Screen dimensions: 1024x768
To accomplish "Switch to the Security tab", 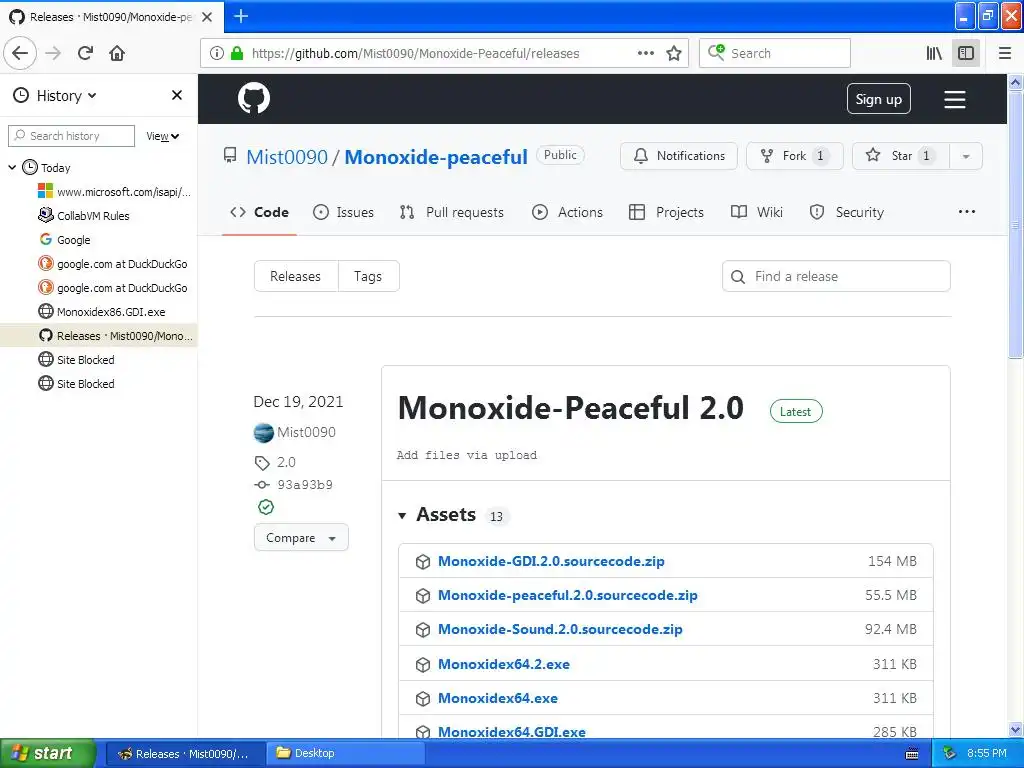I will [846, 212].
